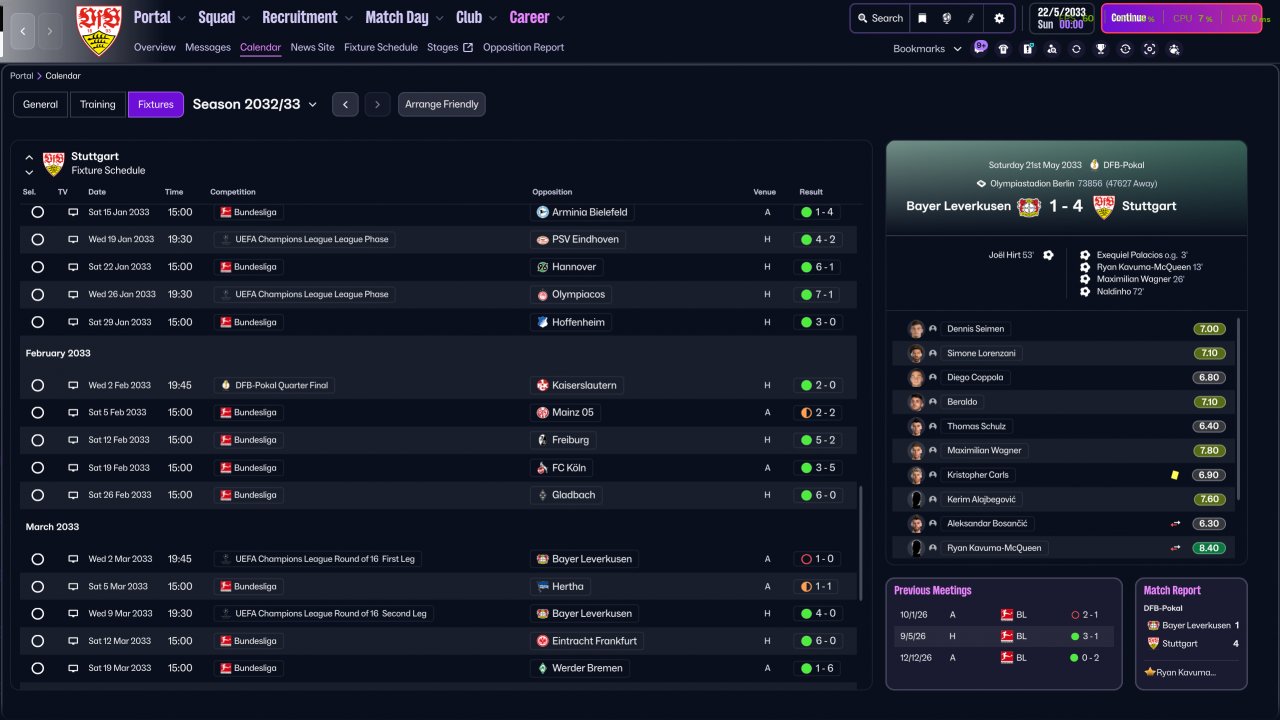Open the Season 2032/33 dropdown
The height and width of the screenshot is (720, 1280).
point(255,104)
